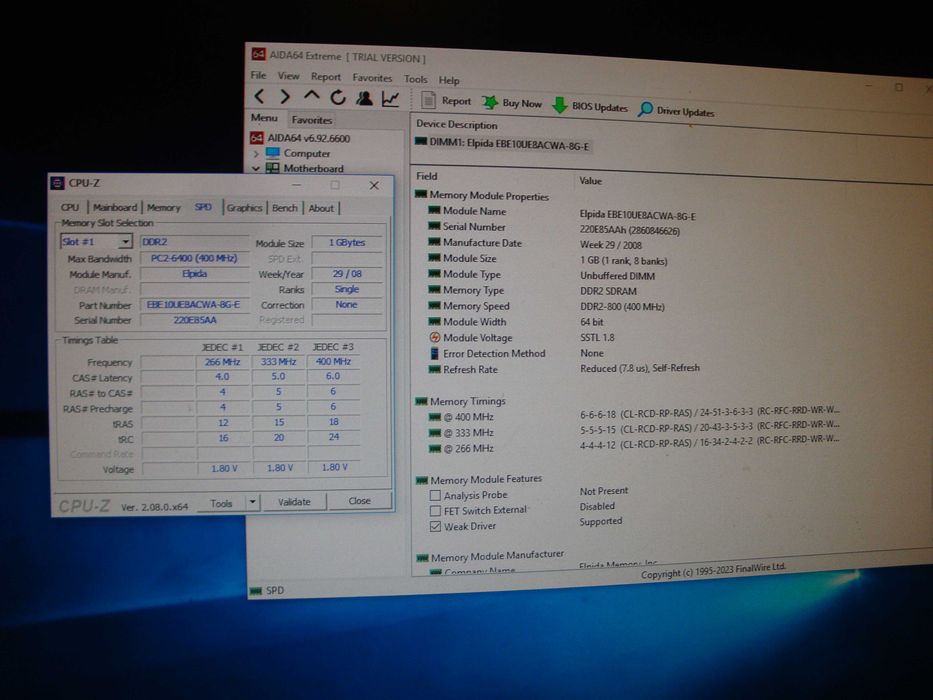Refresh AIDA64 with circular arrow icon
This screenshot has width=933, height=700.
click(337, 98)
